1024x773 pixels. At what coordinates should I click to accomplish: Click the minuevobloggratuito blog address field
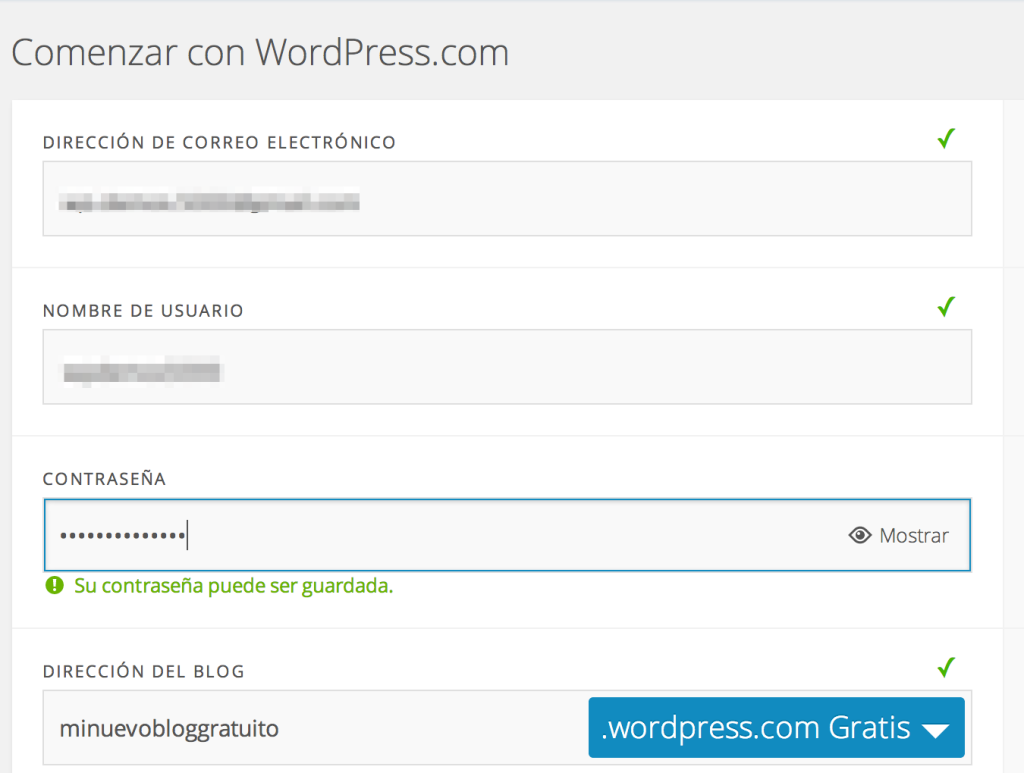tap(300, 727)
